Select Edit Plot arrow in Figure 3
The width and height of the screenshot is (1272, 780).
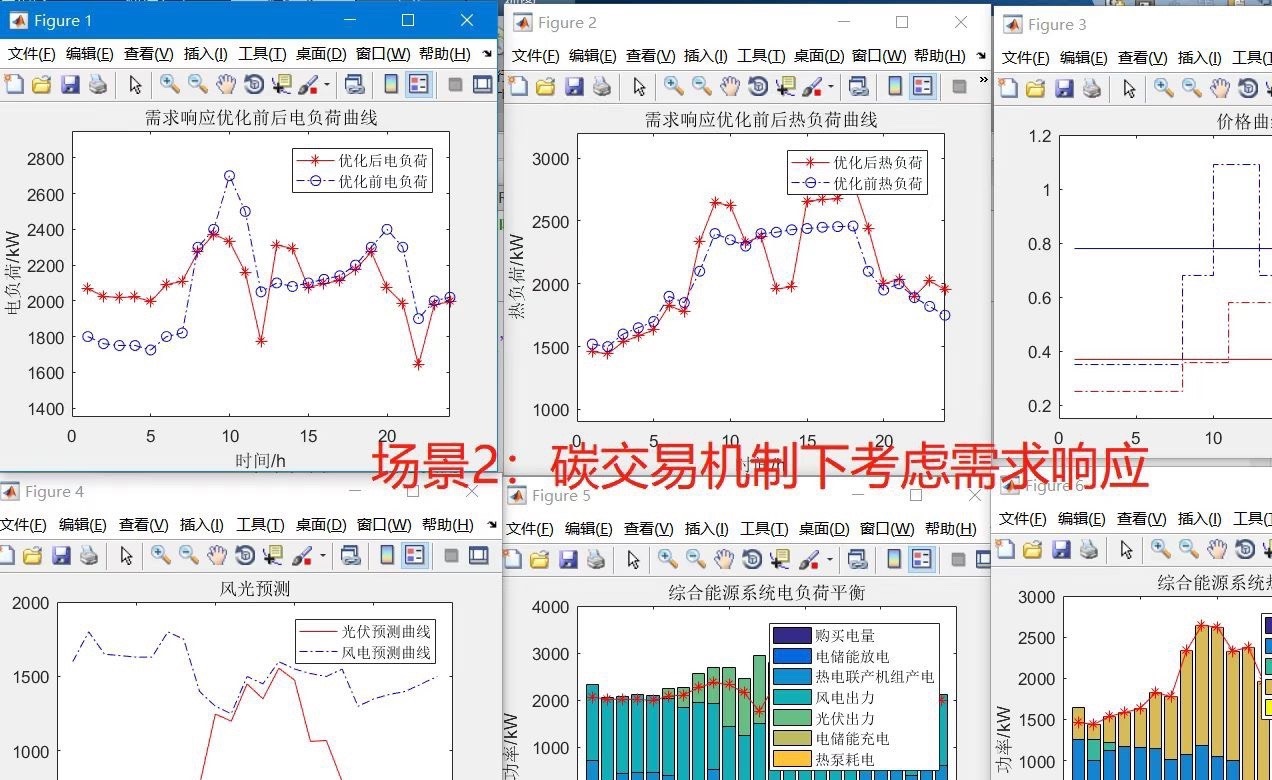tap(1129, 89)
